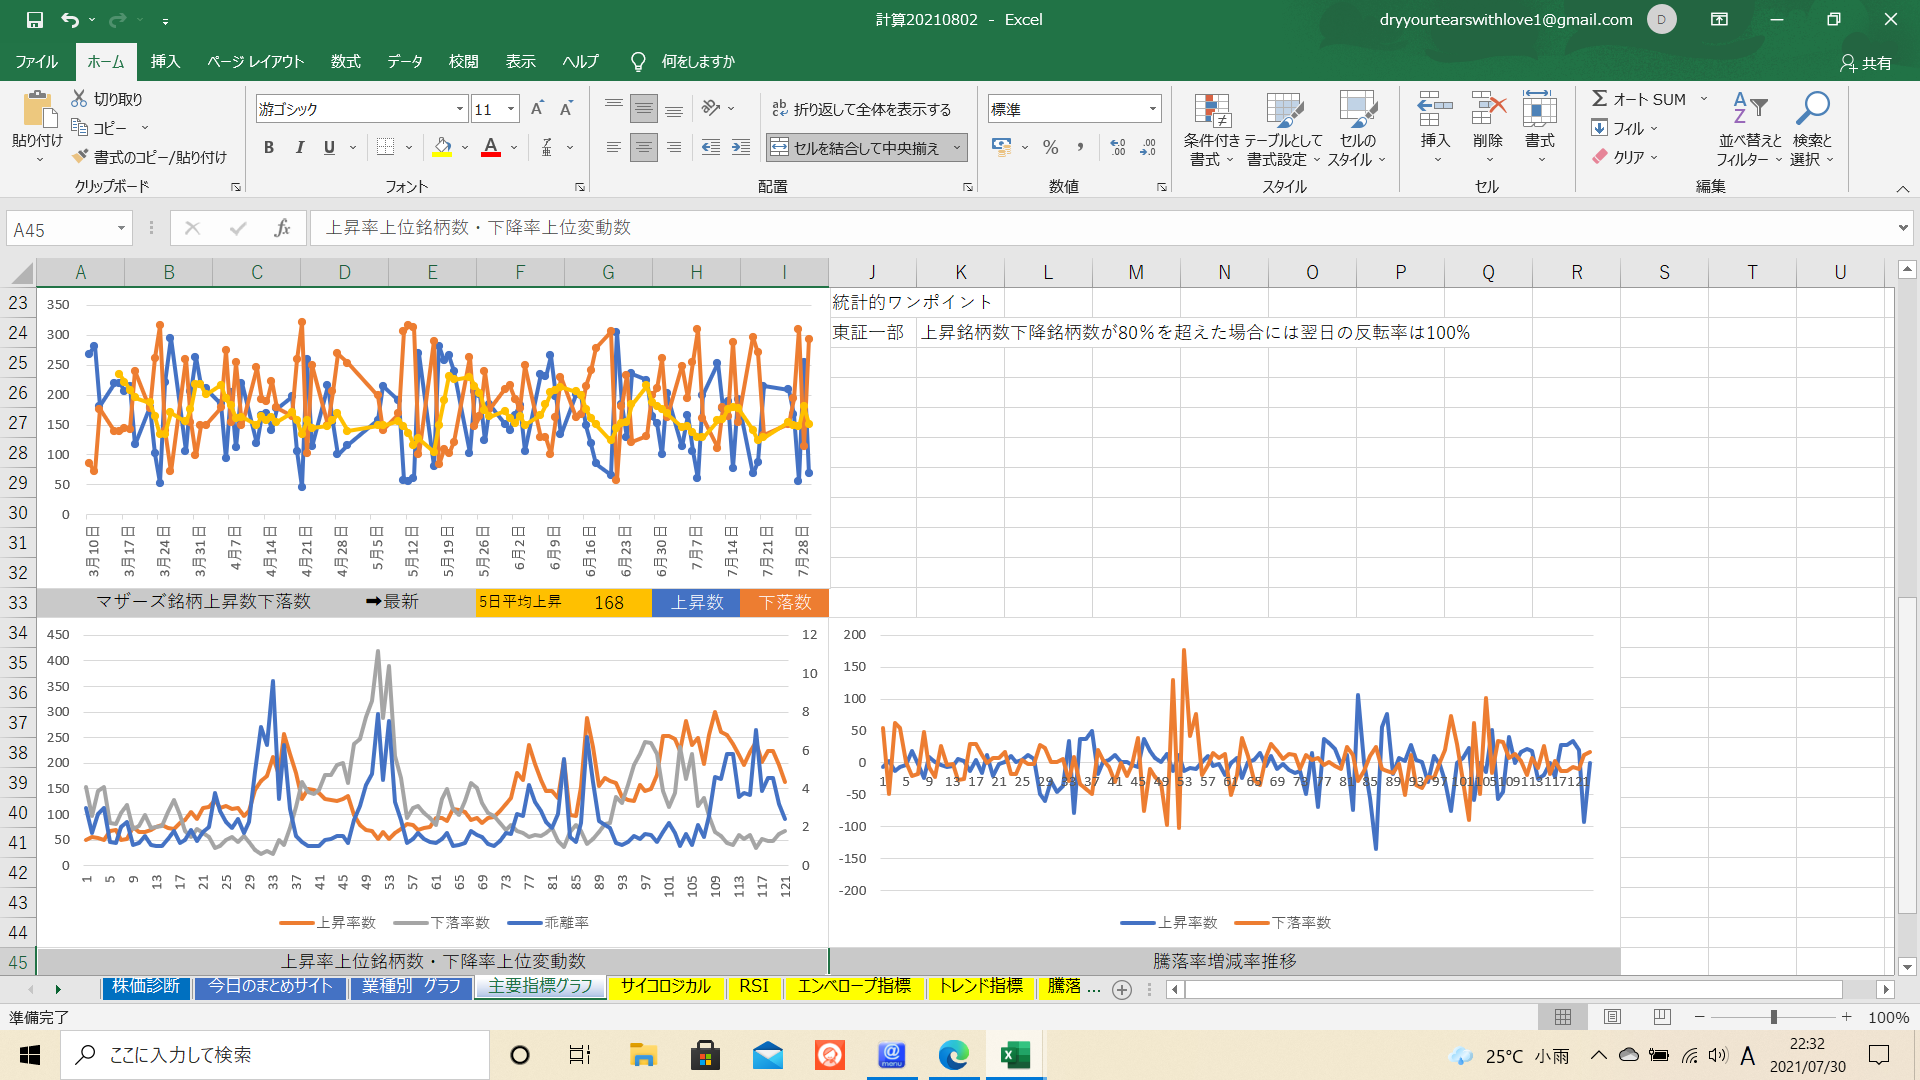Click the Excel icon in the taskbar

click(x=1015, y=1055)
